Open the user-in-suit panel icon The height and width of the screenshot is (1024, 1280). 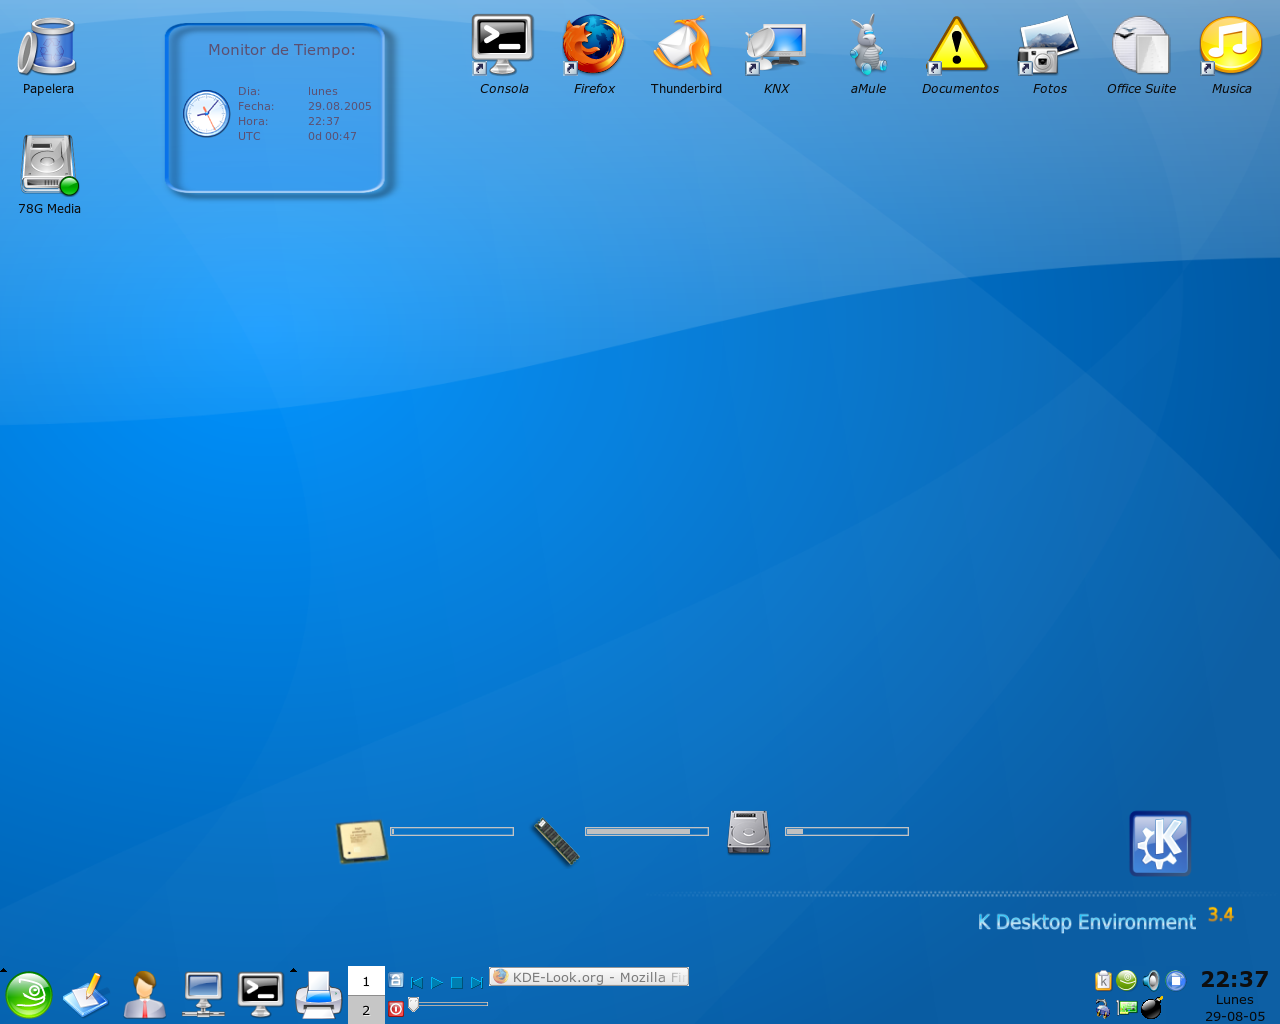click(x=145, y=995)
